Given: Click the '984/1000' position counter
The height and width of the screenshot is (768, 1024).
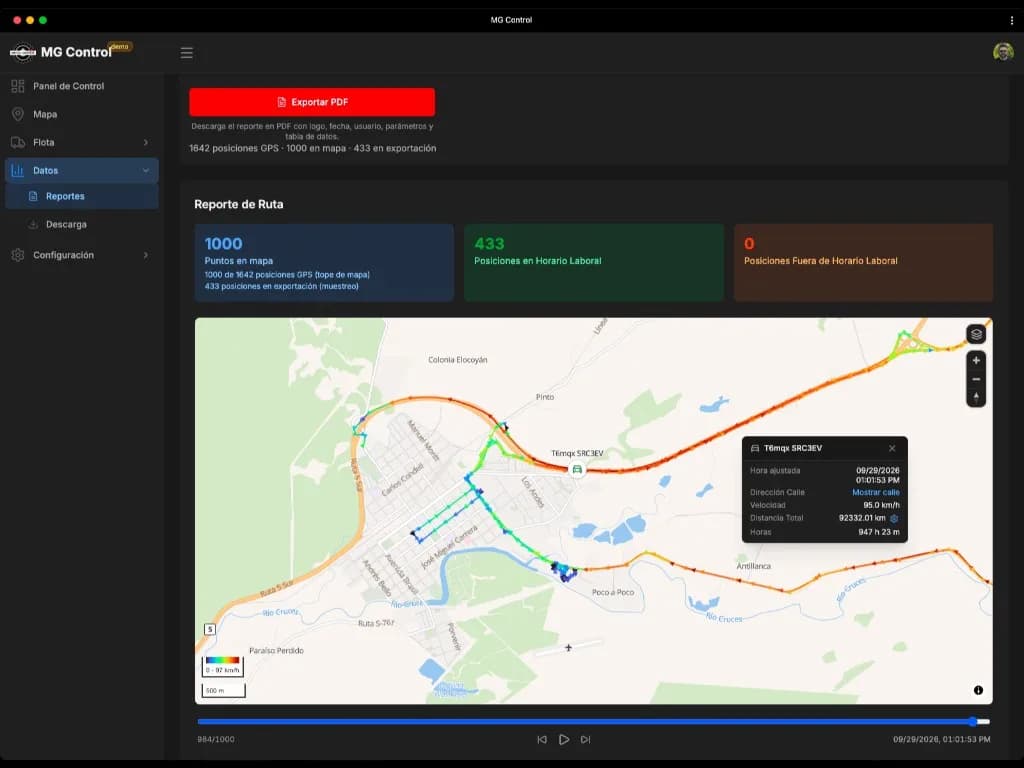Looking at the screenshot, I should pos(216,739).
